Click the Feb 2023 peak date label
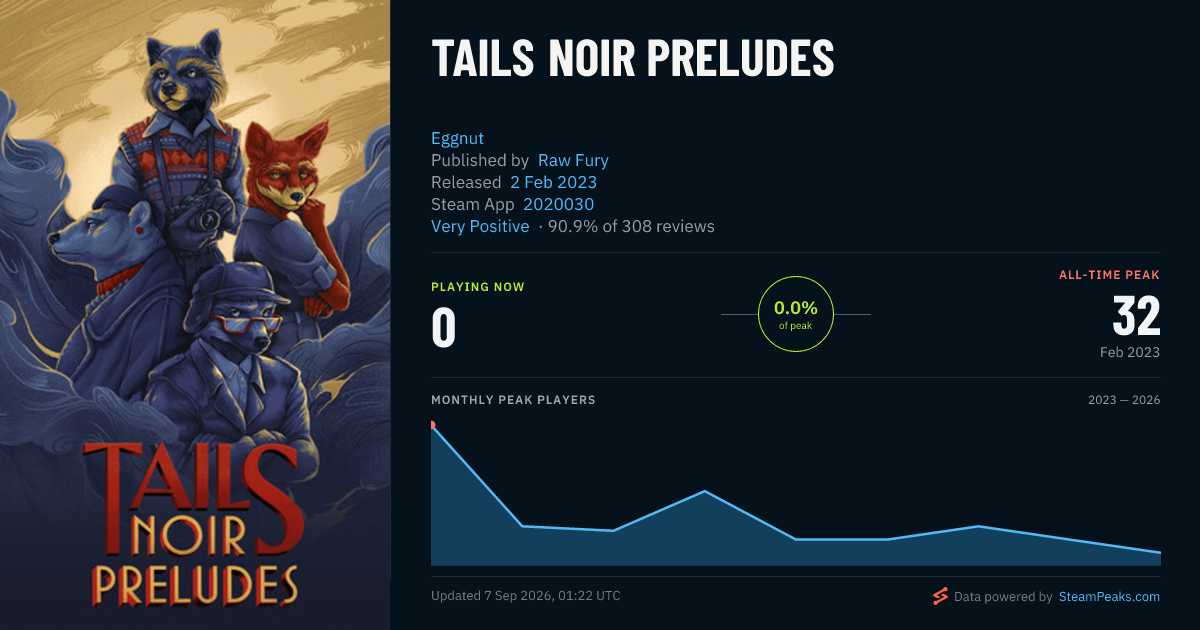 pyautogui.click(x=1130, y=352)
